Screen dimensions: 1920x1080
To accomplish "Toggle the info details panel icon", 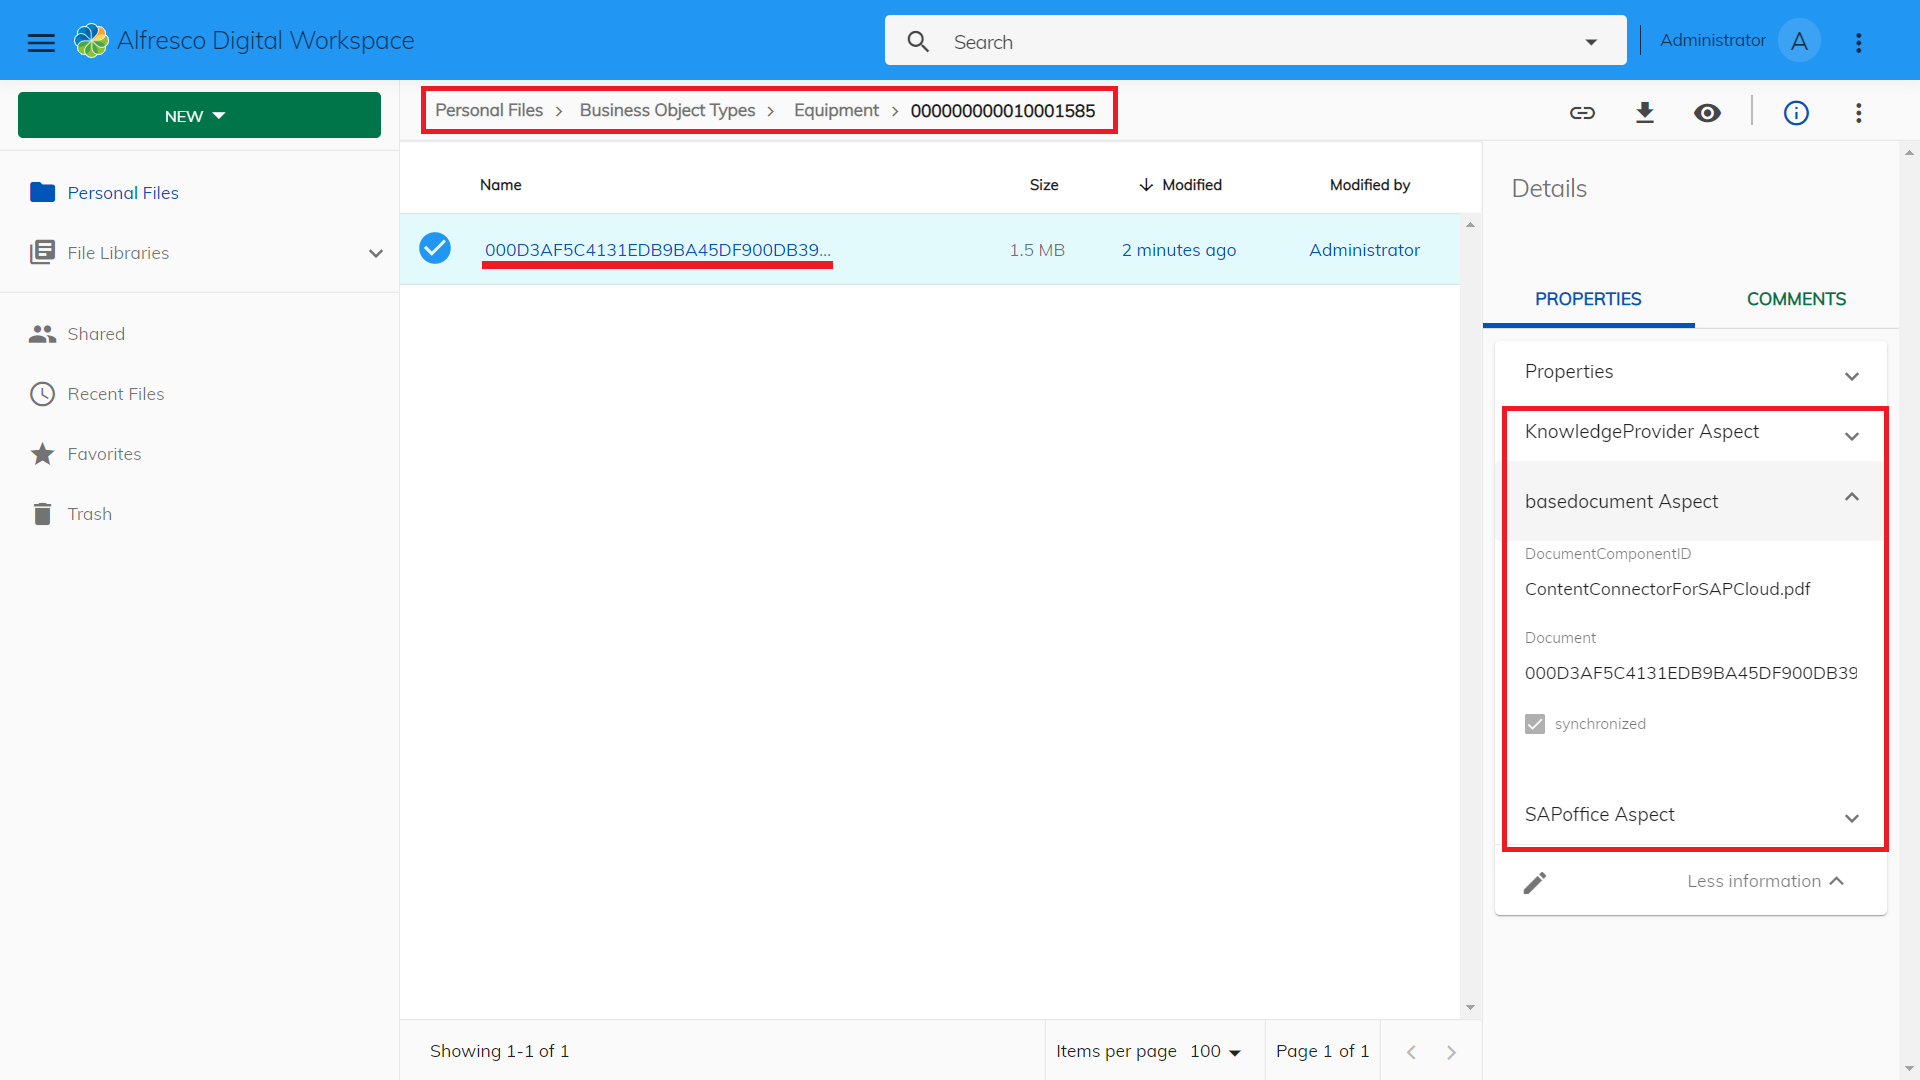I will point(1796,113).
